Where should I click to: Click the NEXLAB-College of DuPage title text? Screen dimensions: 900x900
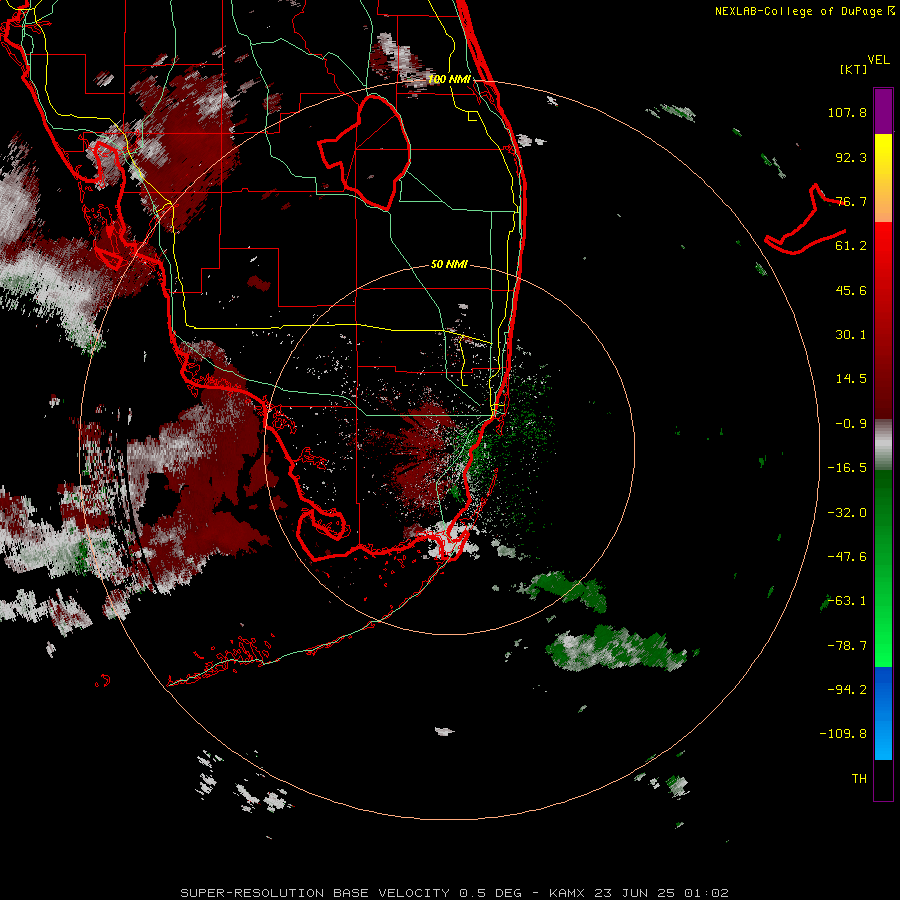pos(805,11)
